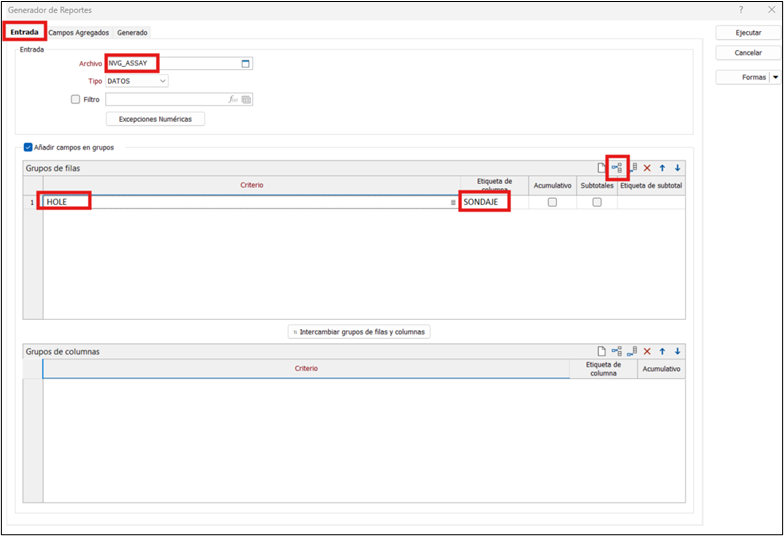Uncheck Añadir campos en grupos
Viewport: 784px width, 536px height.
[28, 147]
